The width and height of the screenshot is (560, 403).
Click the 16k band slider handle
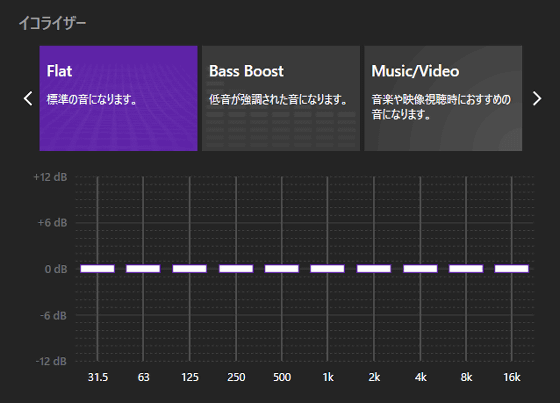point(512,269)
